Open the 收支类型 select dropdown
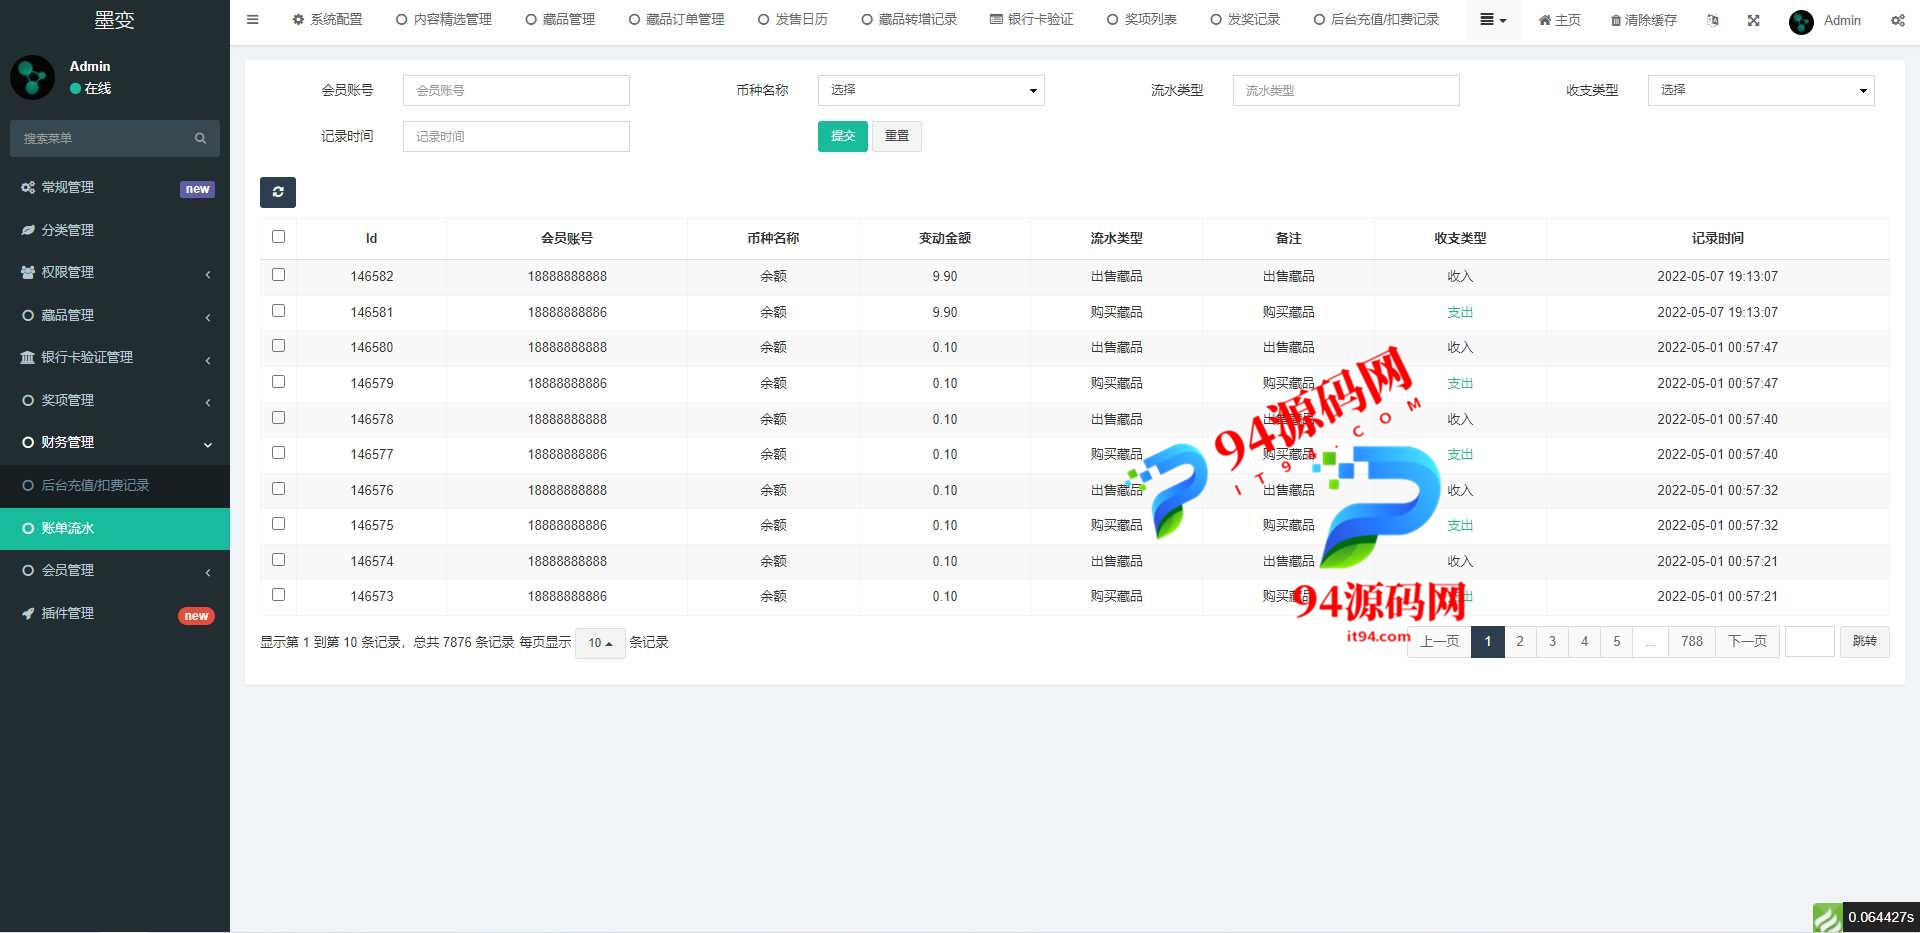The width and height of the screenshot is (1920, 933). tap(1761, 90)
